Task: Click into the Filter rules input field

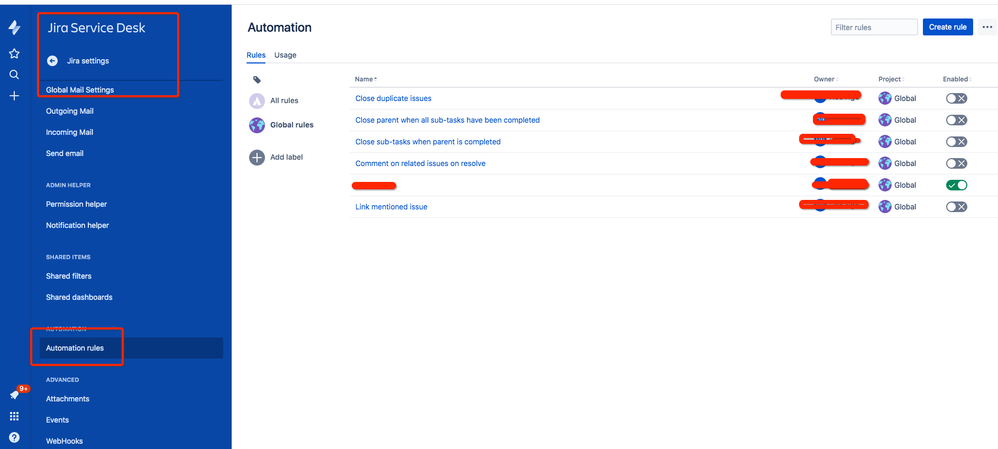Action: pyautogui.click(x=874, y=27)
